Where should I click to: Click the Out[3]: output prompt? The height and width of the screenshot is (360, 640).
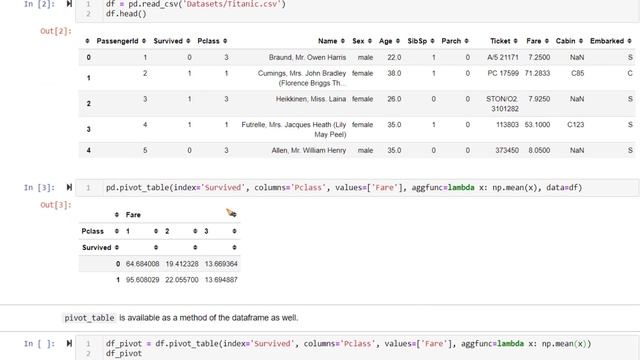[56, 205]
